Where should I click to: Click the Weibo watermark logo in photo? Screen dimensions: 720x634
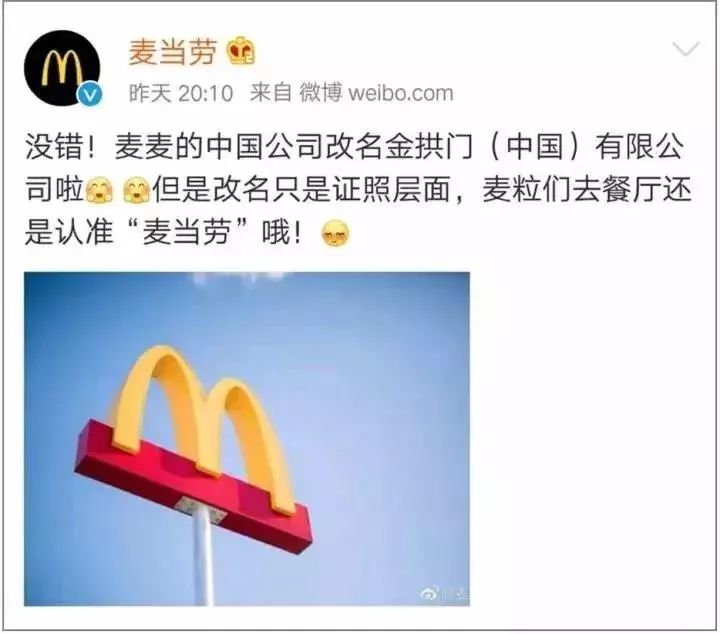pos(444,594)
